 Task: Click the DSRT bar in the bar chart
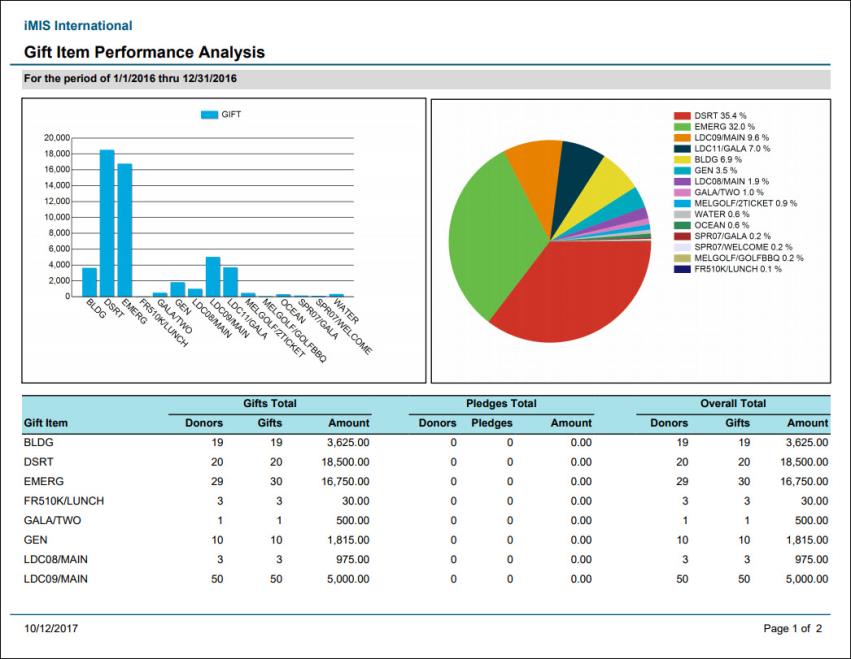[107, 223]
